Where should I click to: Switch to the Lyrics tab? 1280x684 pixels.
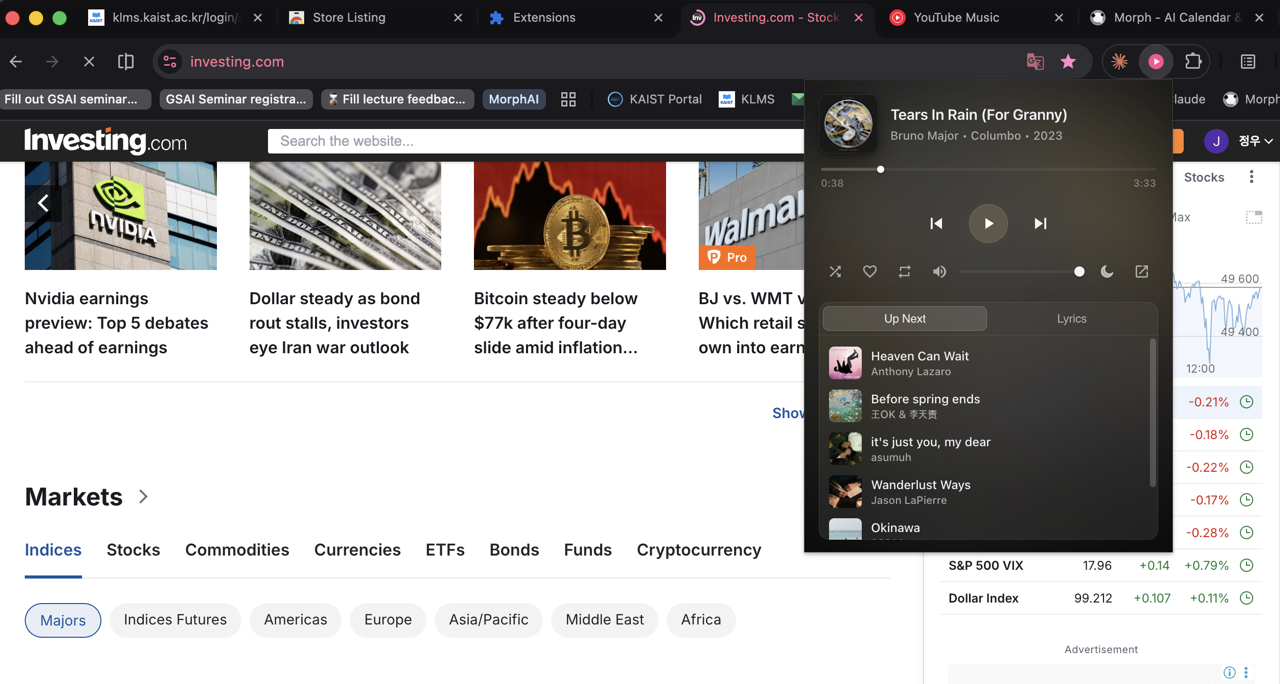1071,319
